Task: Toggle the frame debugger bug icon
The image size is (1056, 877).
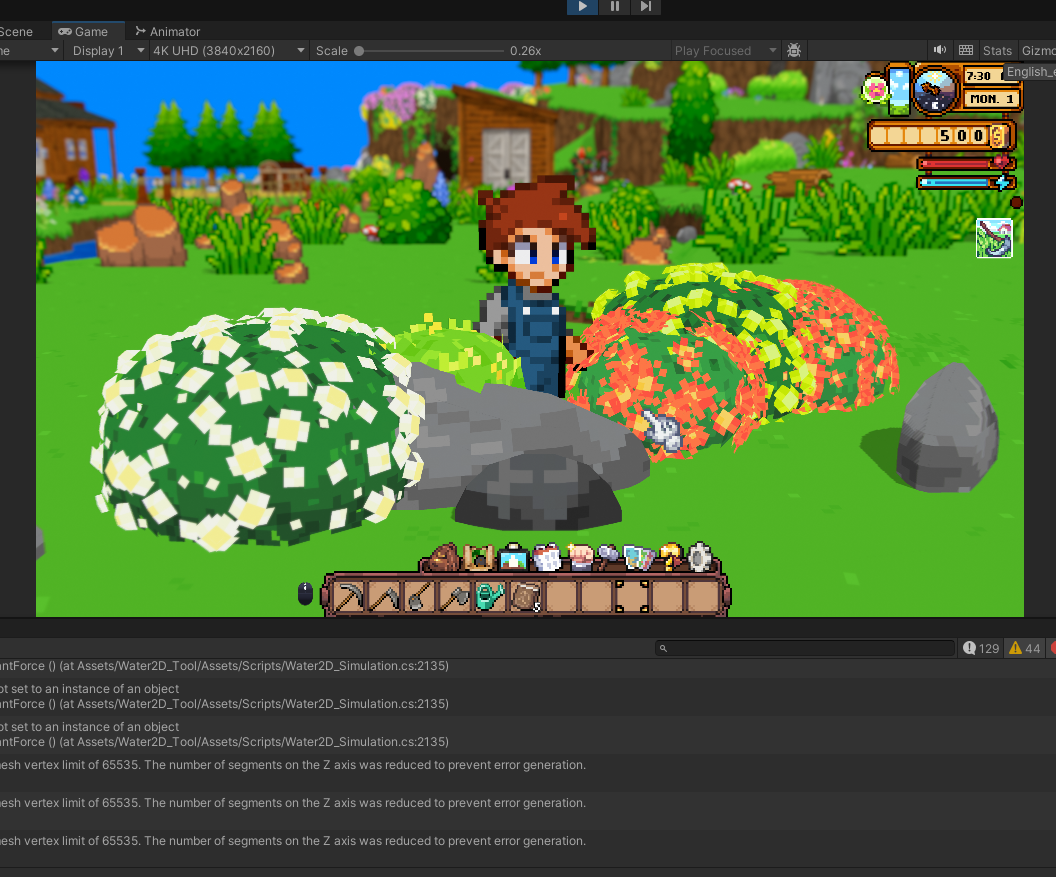Action: [x=794, y=50]
